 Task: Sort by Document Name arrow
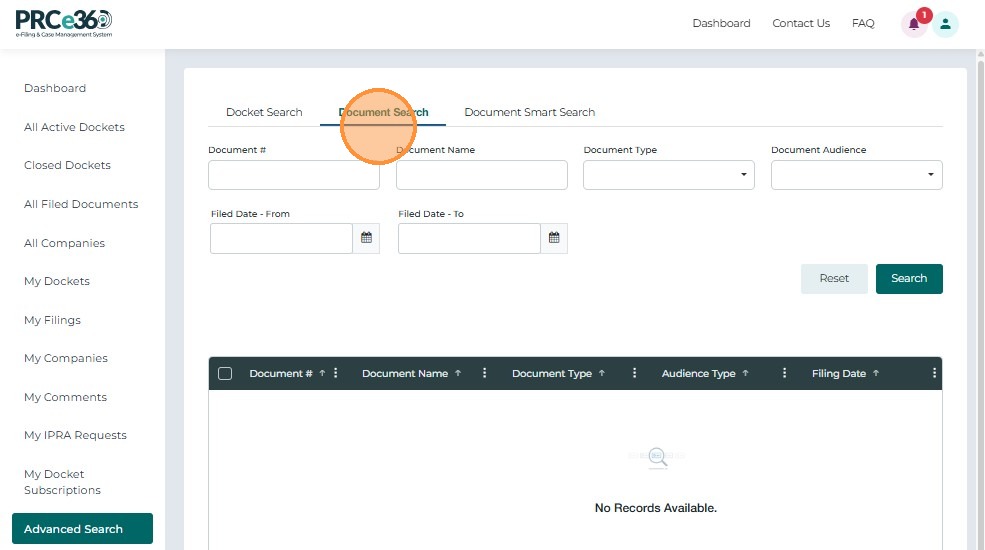(x=458, y=373)
